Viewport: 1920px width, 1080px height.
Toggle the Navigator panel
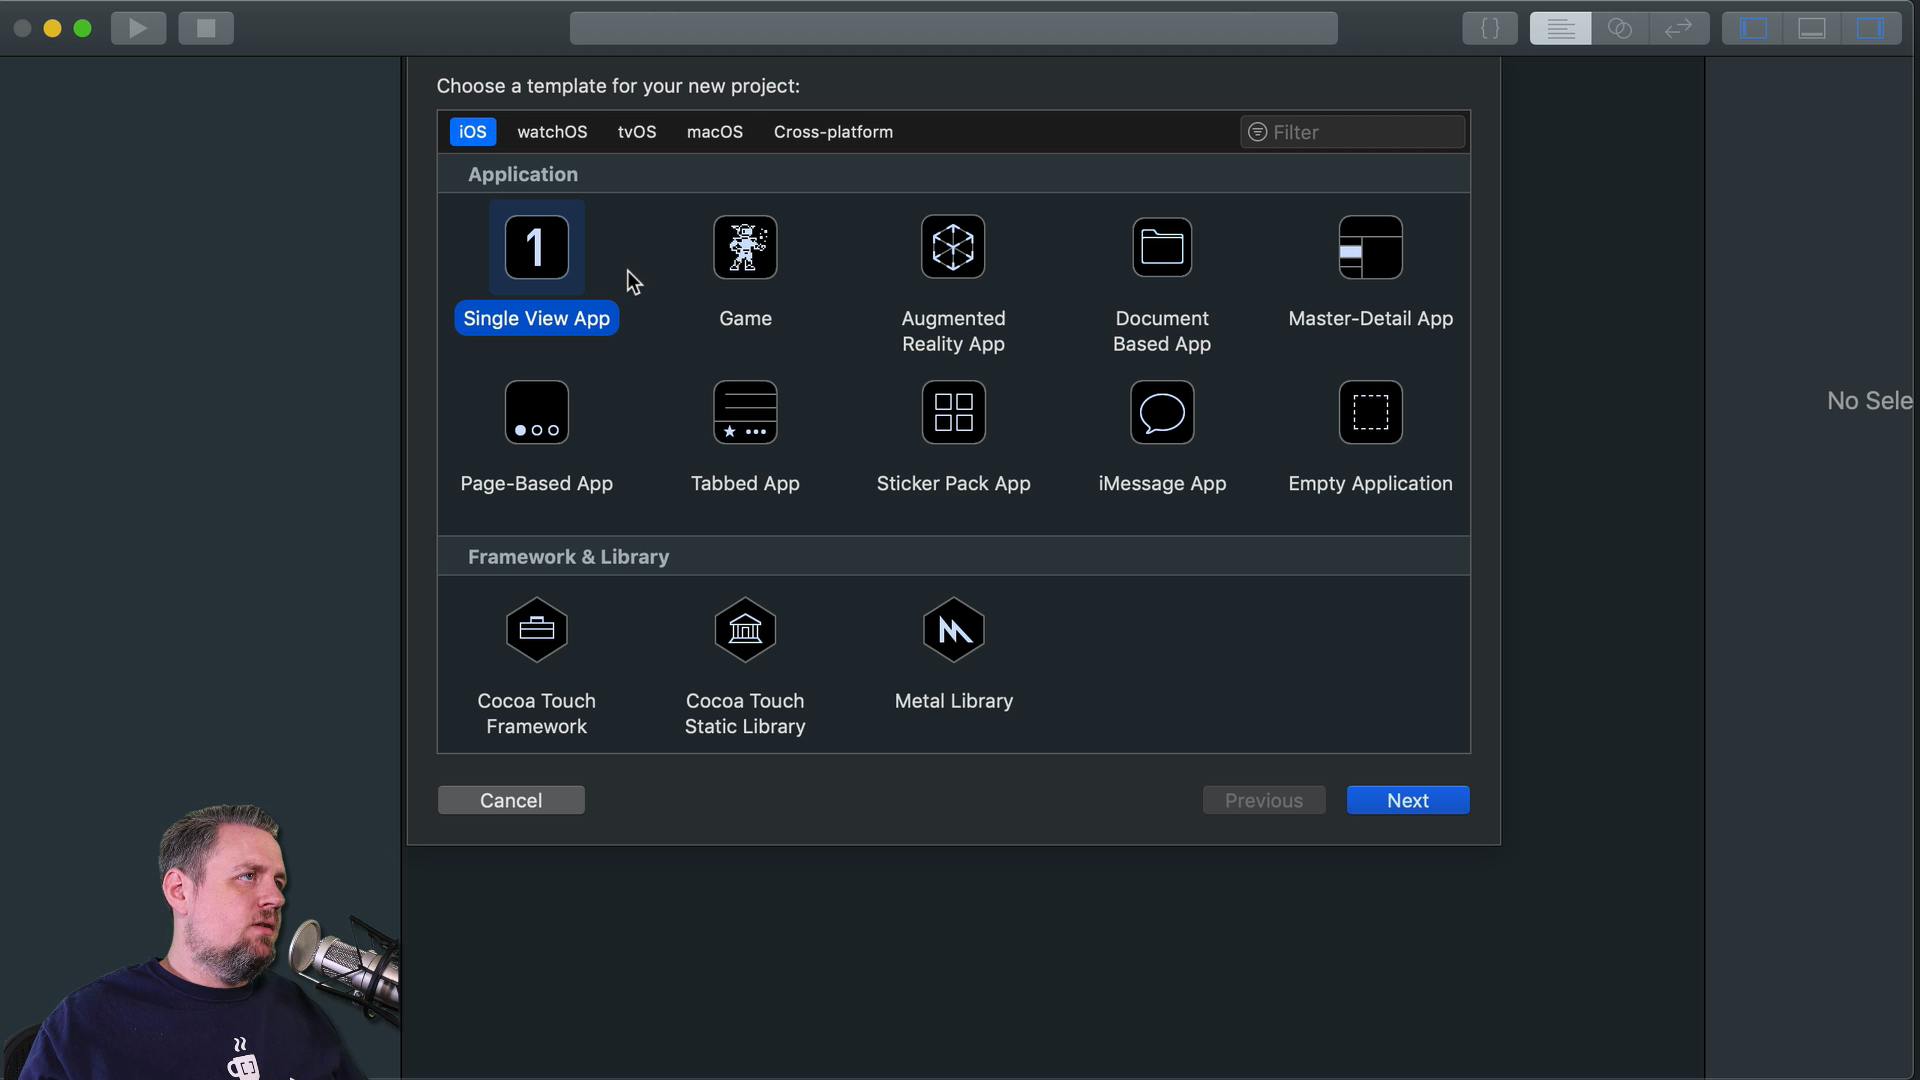pyautogui.click(x=1753, y=28)
